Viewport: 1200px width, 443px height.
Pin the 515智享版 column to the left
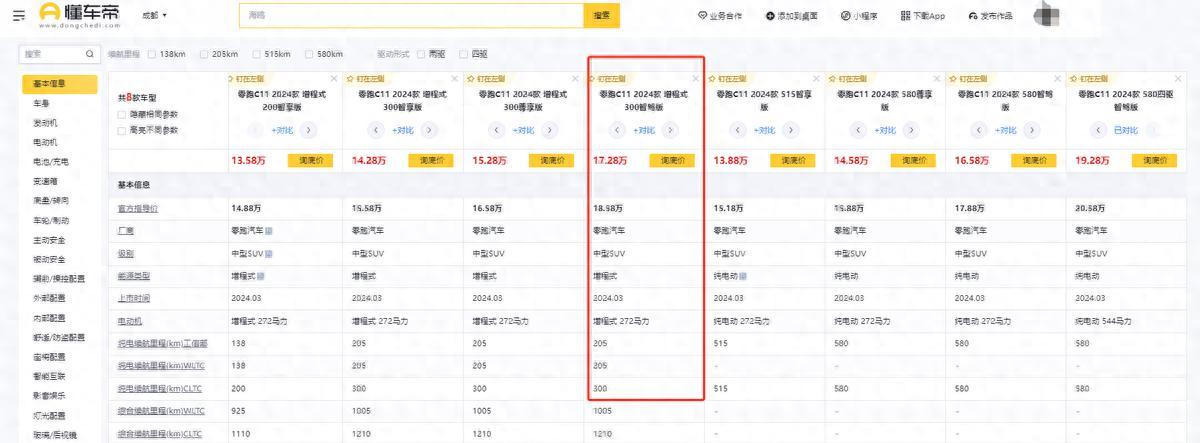click(727, 78)
